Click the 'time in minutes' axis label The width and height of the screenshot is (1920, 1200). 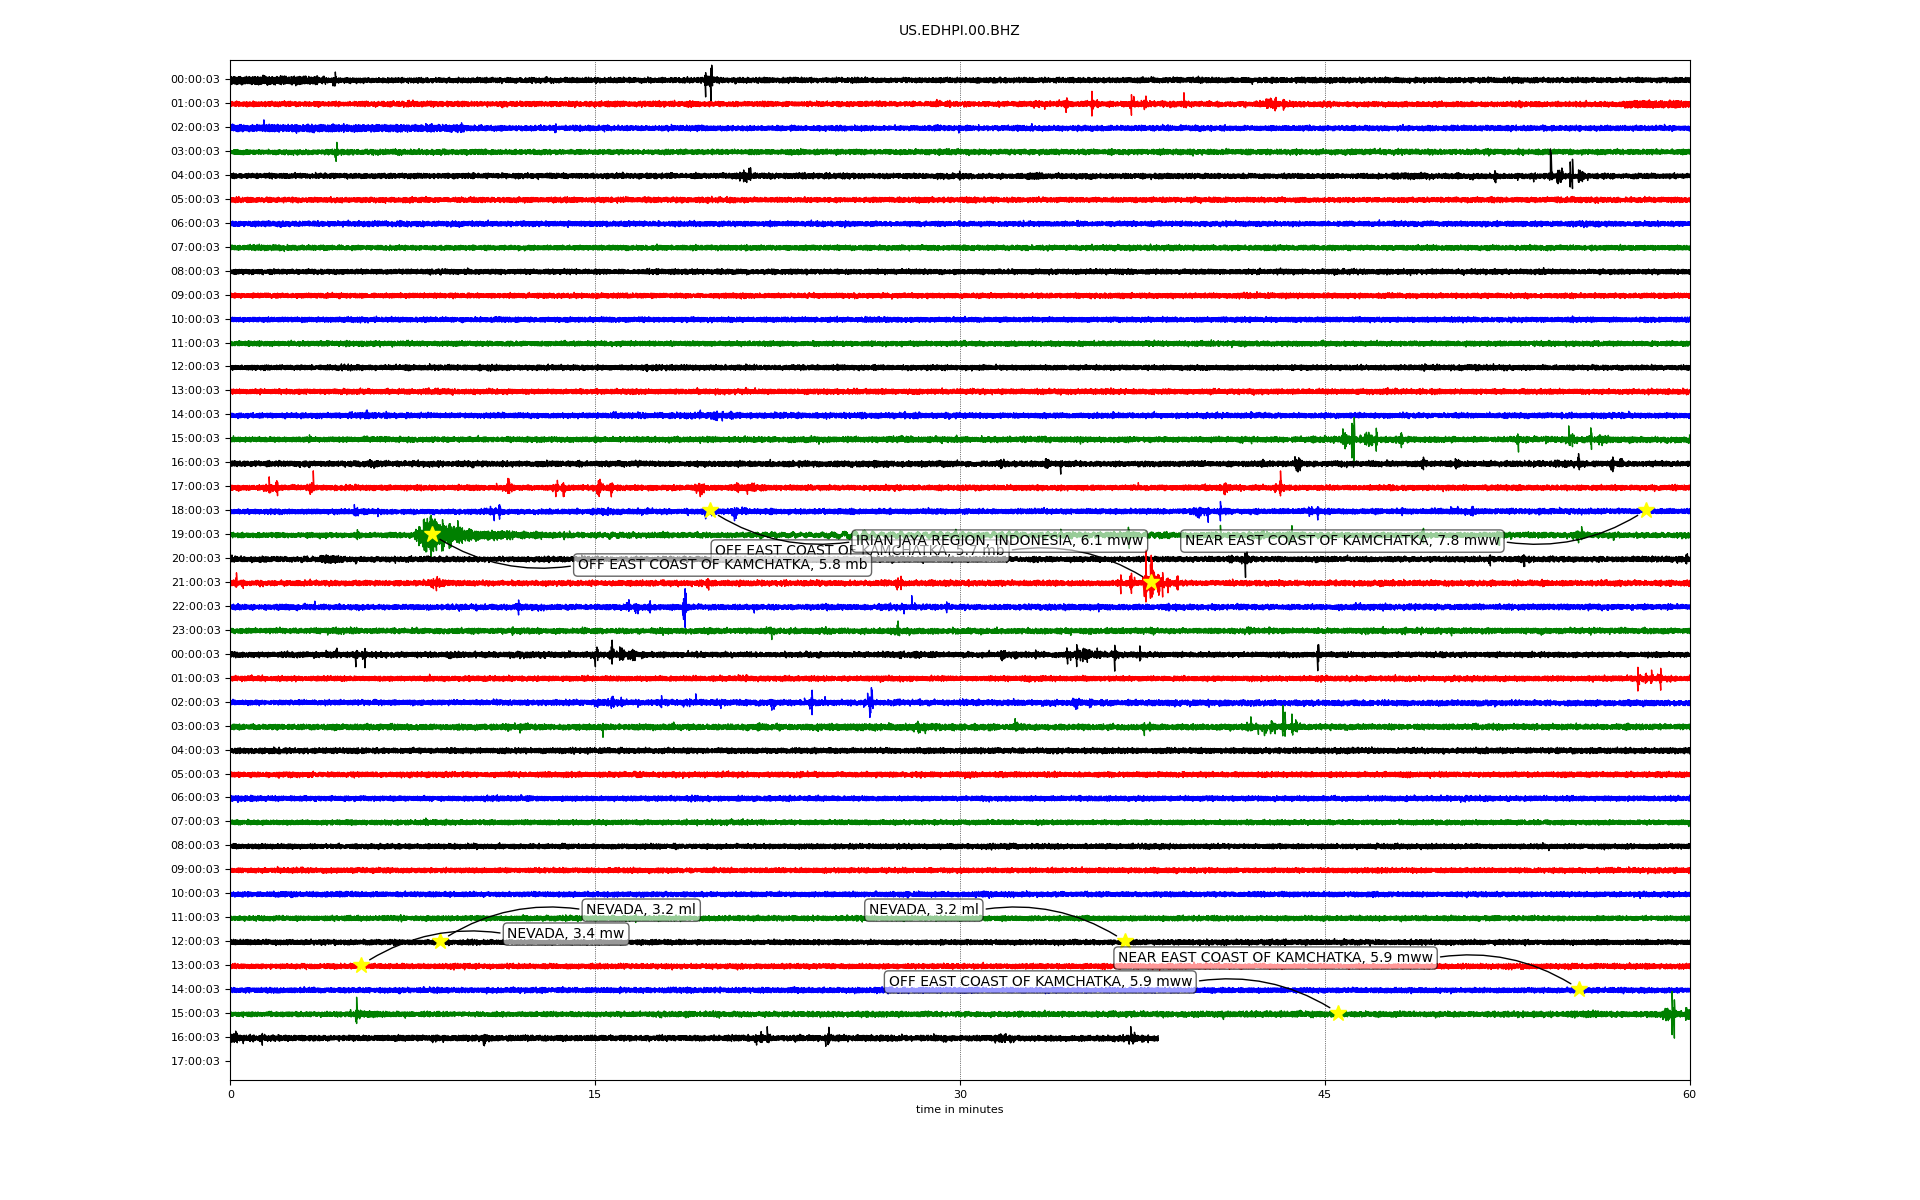point(959,1110)
